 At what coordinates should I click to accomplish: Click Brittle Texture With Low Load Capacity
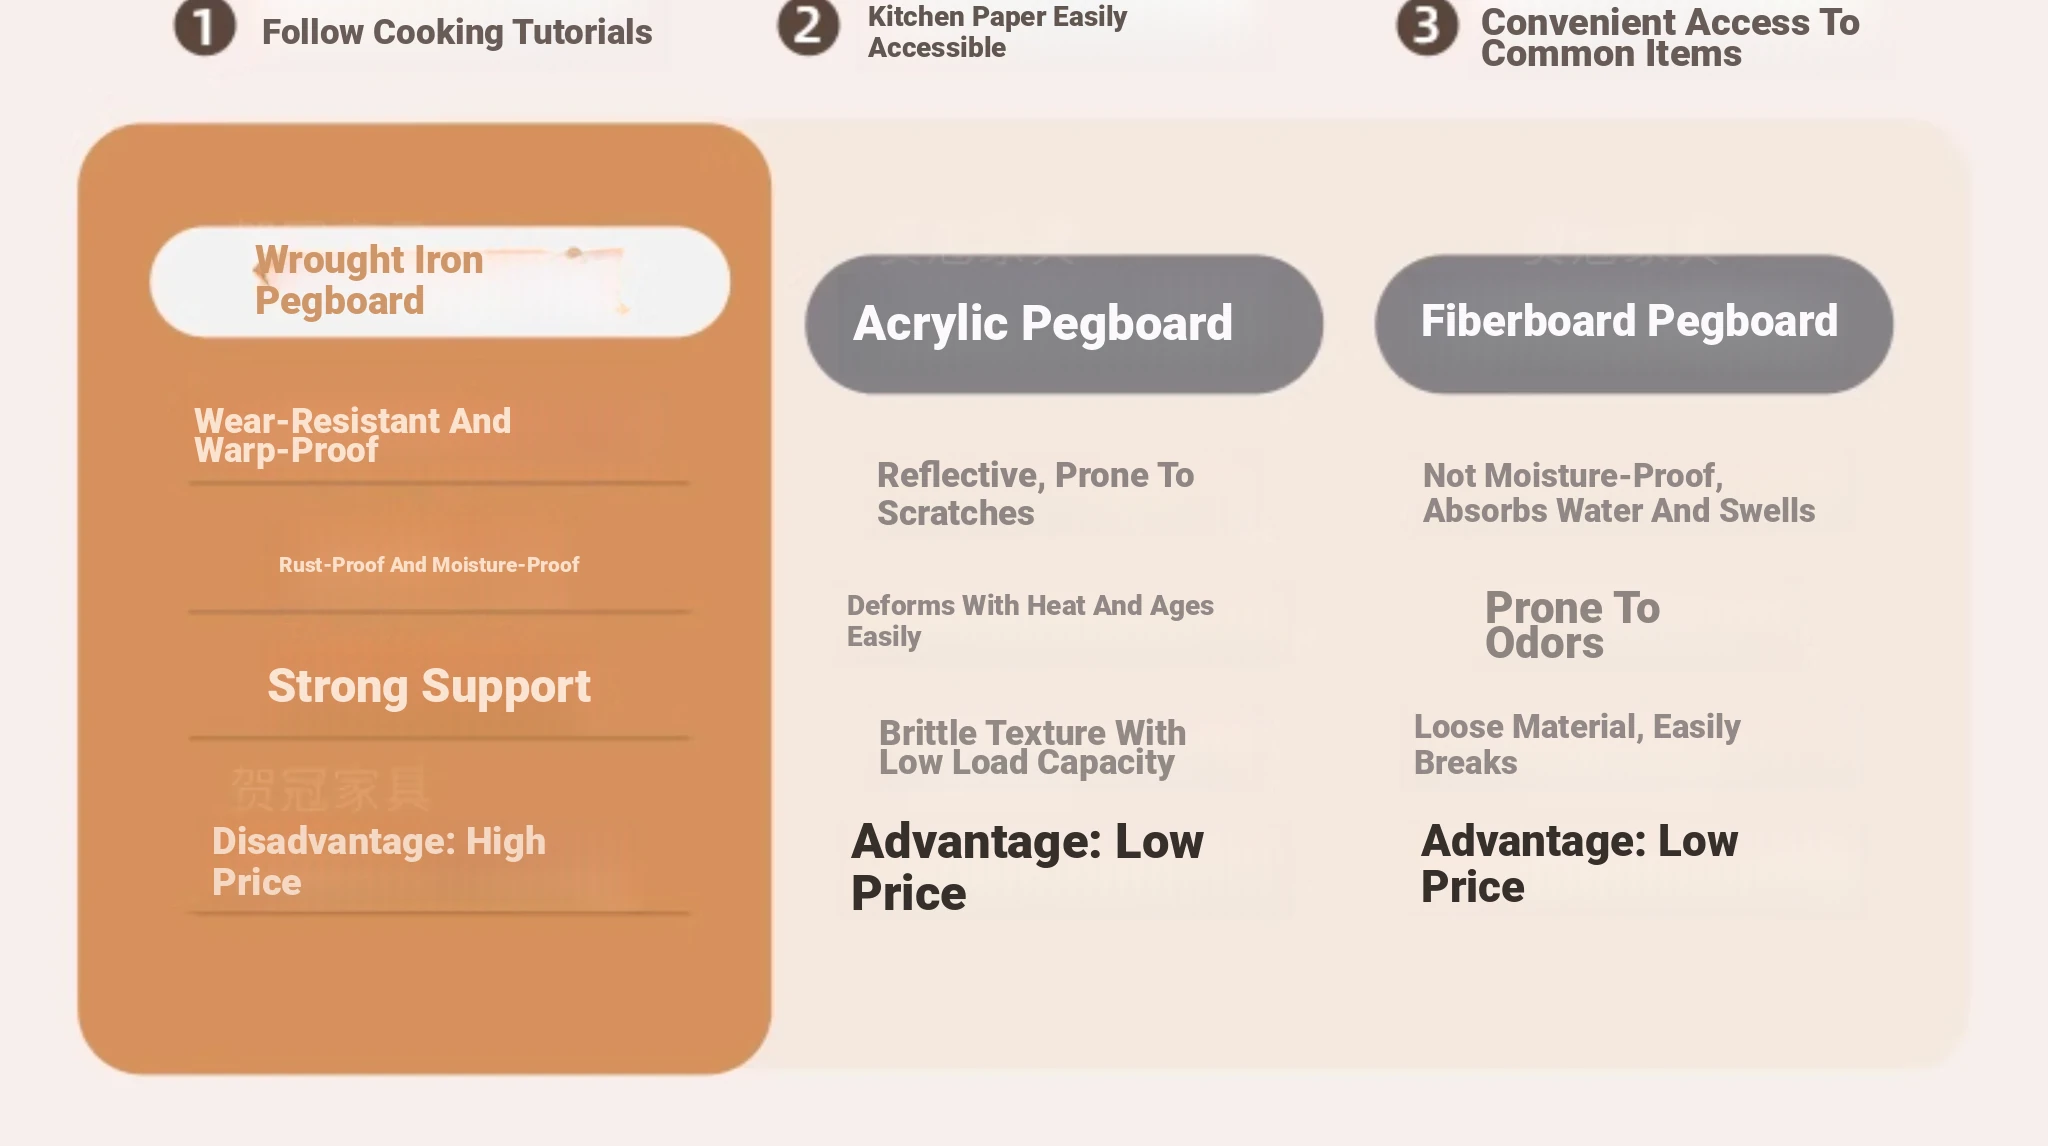1032,747
